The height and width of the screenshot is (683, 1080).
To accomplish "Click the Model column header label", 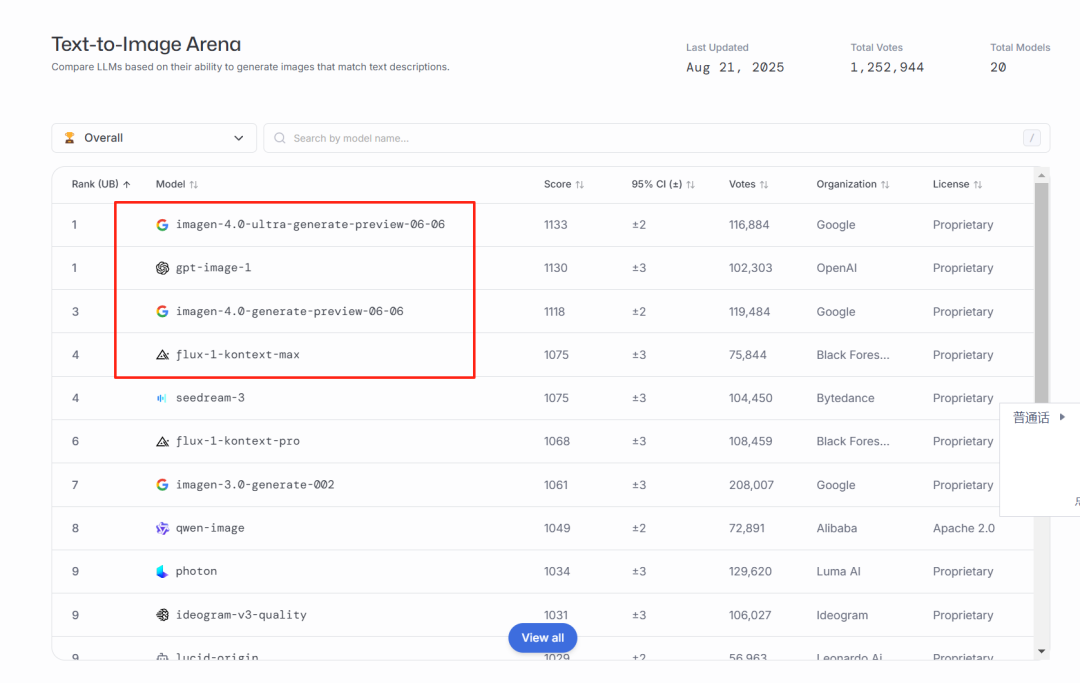I will (170, 185).
